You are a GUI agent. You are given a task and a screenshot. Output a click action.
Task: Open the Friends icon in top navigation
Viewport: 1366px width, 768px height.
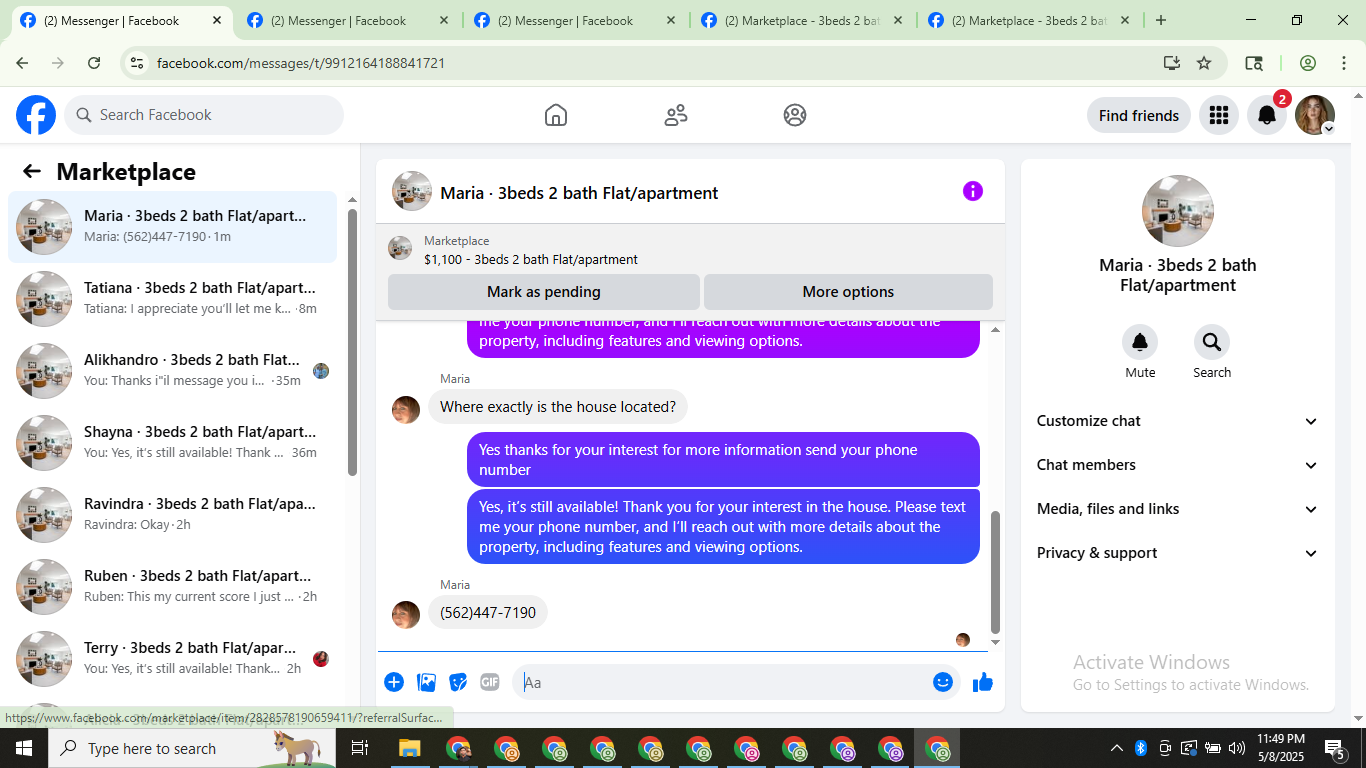tap(676, 115)
